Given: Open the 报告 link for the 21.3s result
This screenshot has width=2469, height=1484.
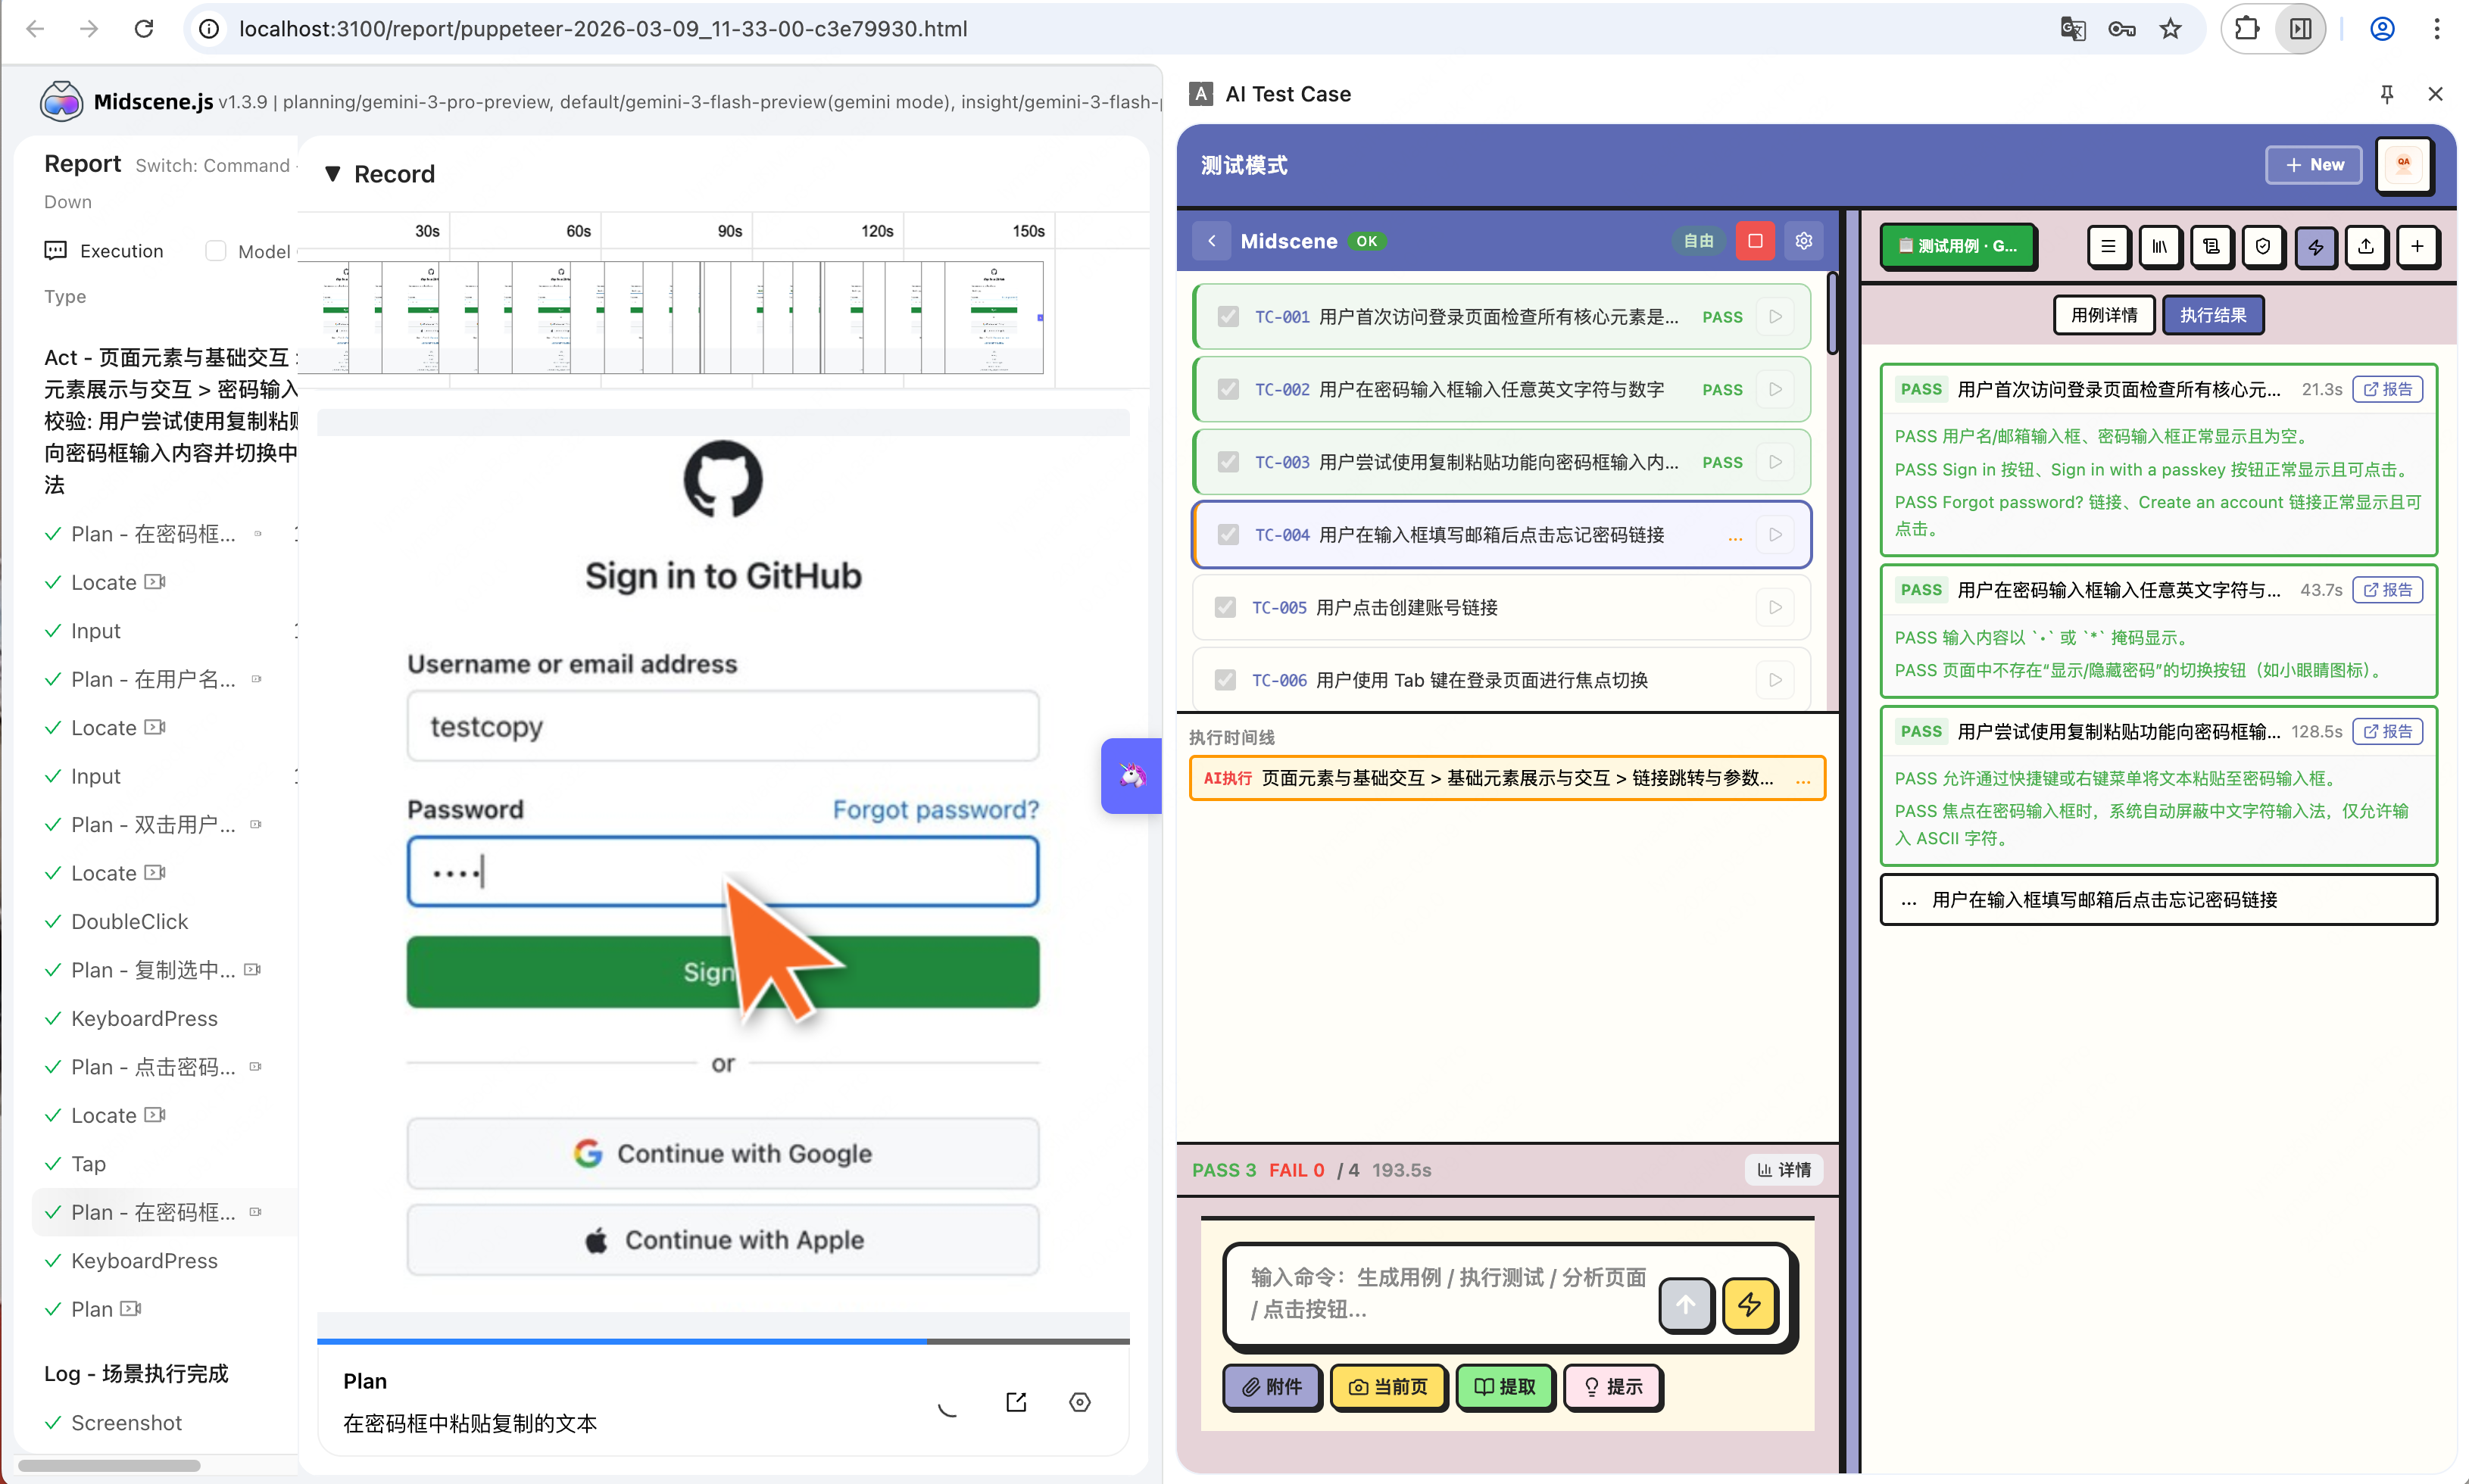Looking at the screenshot, I should pos(2387,389).
